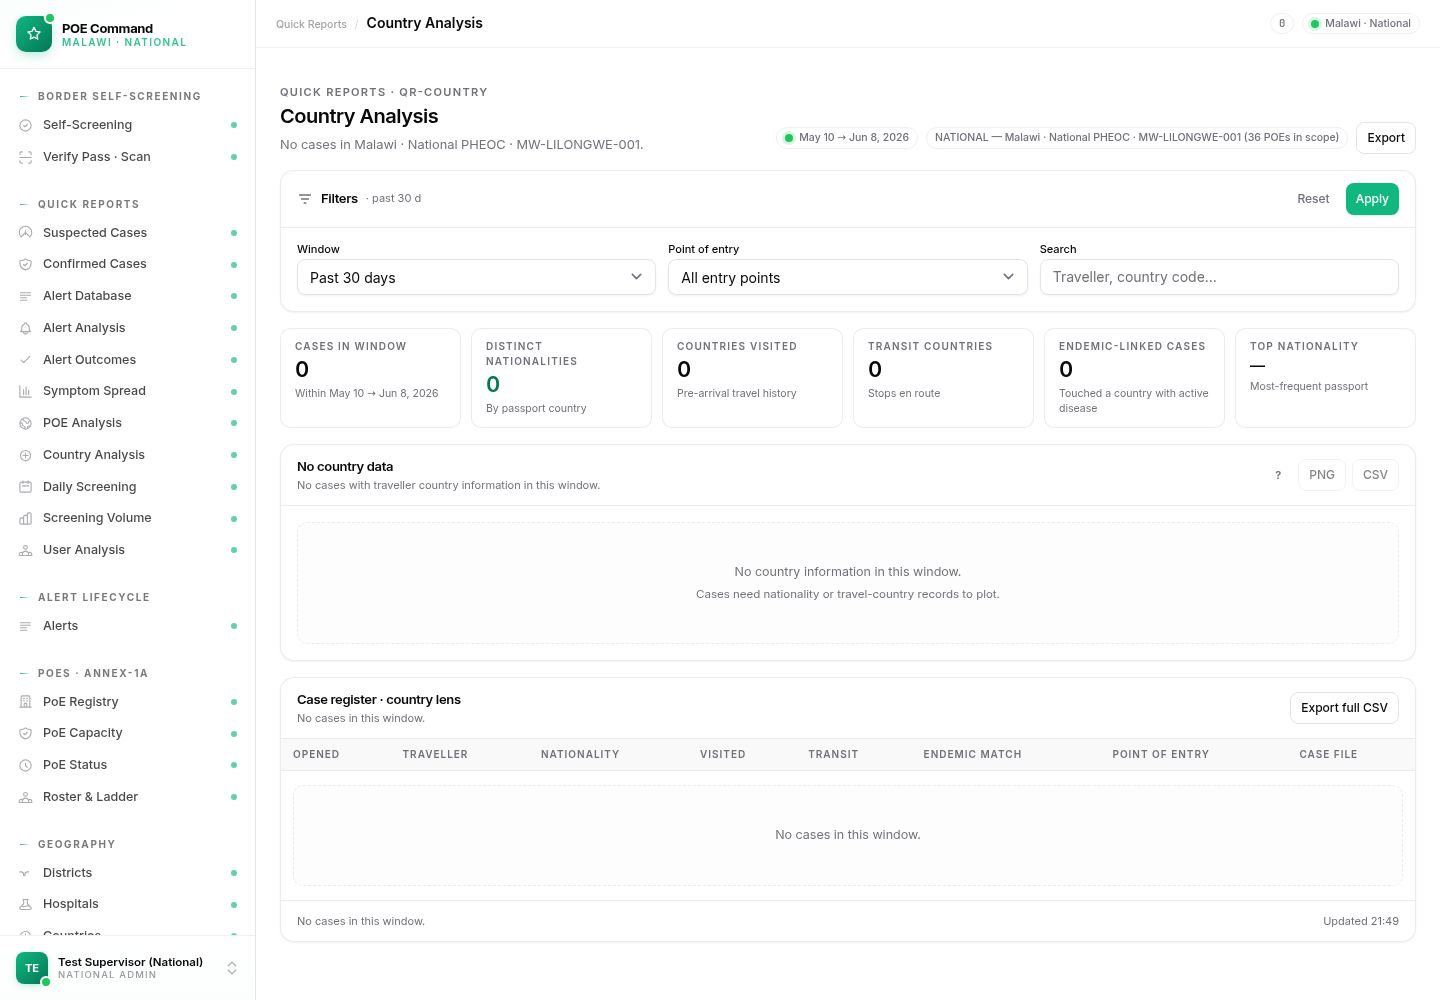This screenshot has height=1000, width=1440.
Task: Click the Endemic-Linked Cases card
Action: pyautogui.click(x=1134, y=378)
